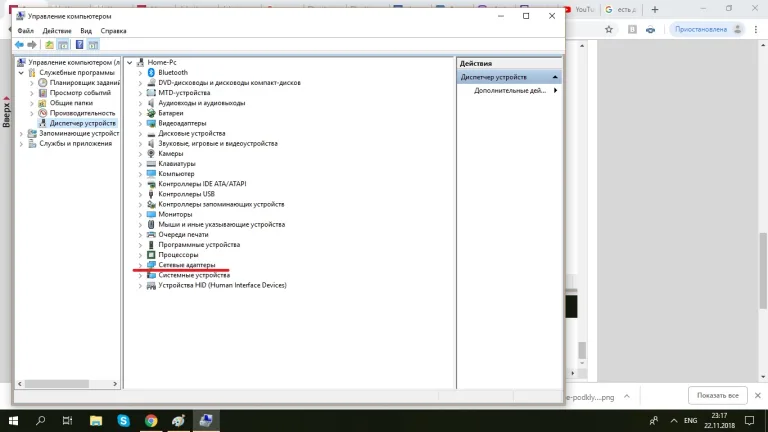This screenshot has width=768, height=432.
Task: Select Общие папки in the left tree
Action: pos(72,103)
